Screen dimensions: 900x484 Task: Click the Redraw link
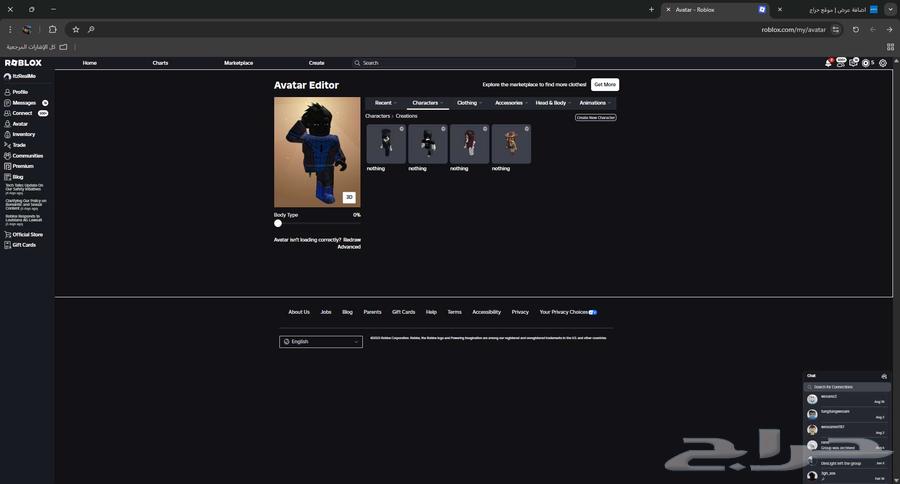click(352, 240)
